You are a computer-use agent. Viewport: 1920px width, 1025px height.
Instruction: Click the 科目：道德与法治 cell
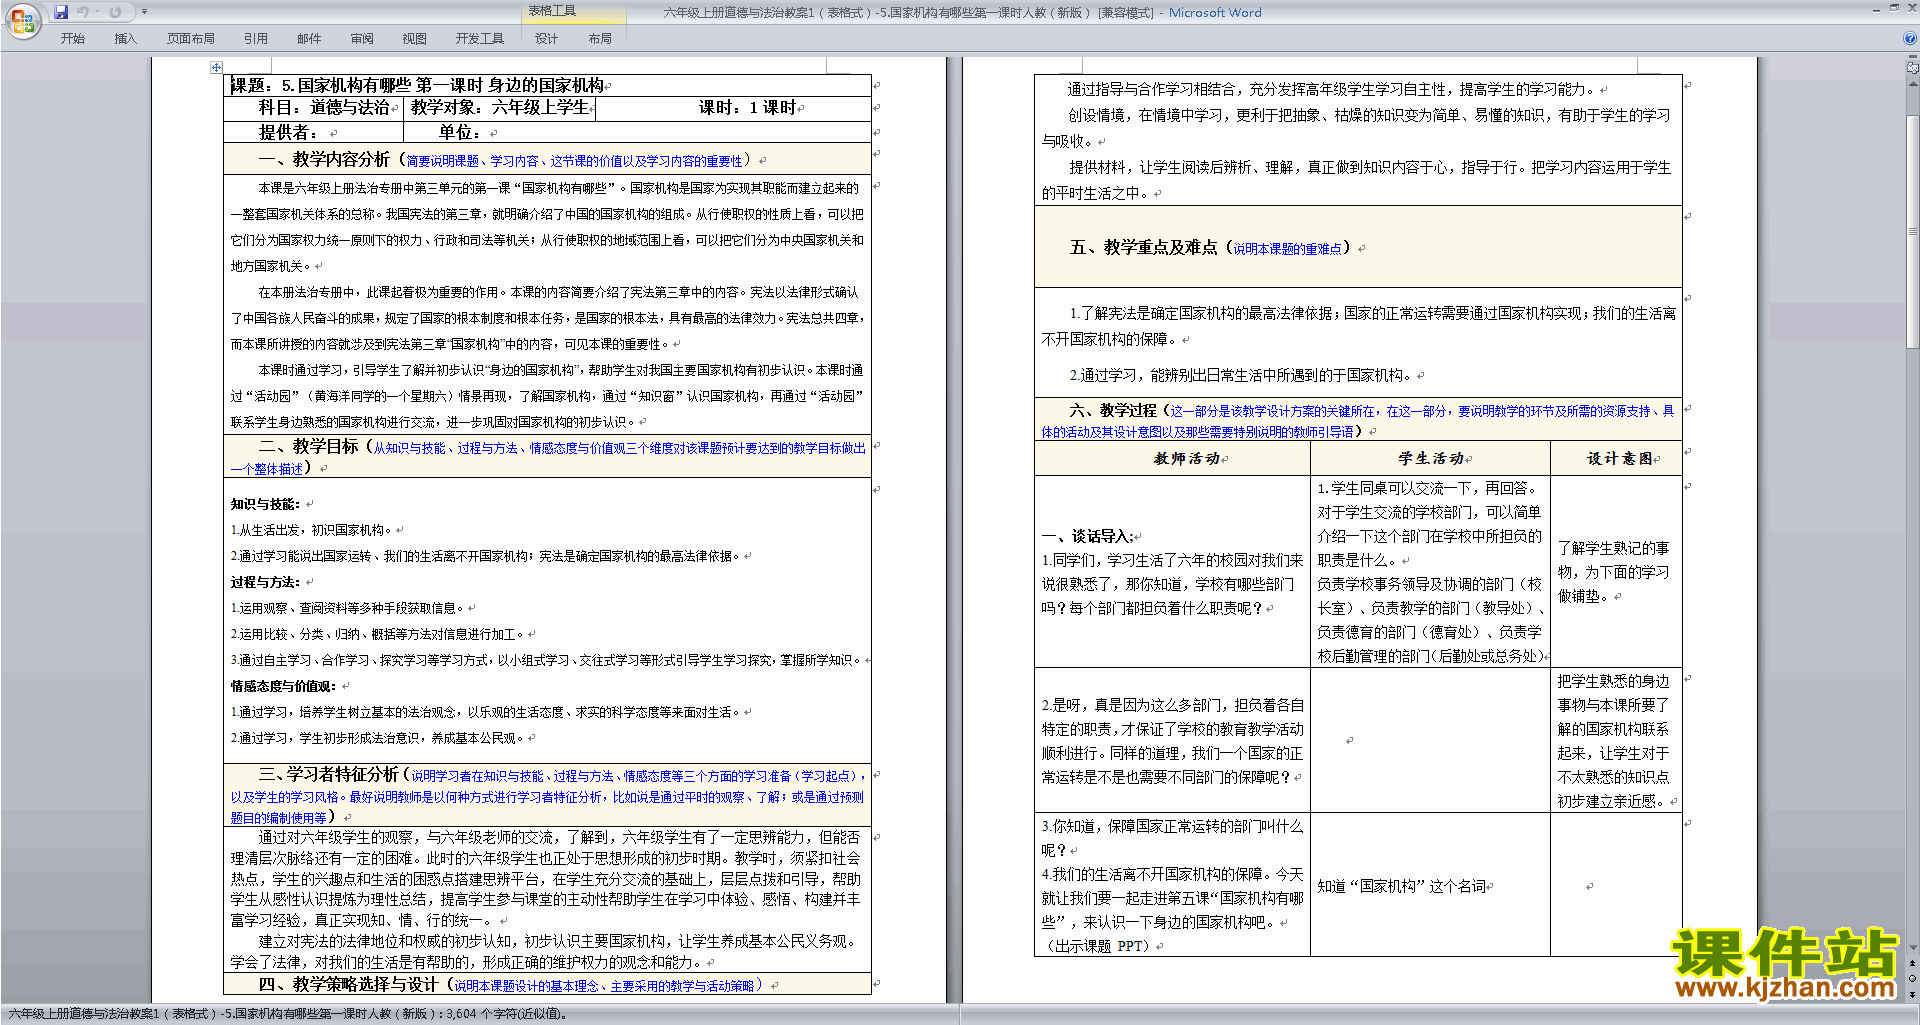pos(313,108)
